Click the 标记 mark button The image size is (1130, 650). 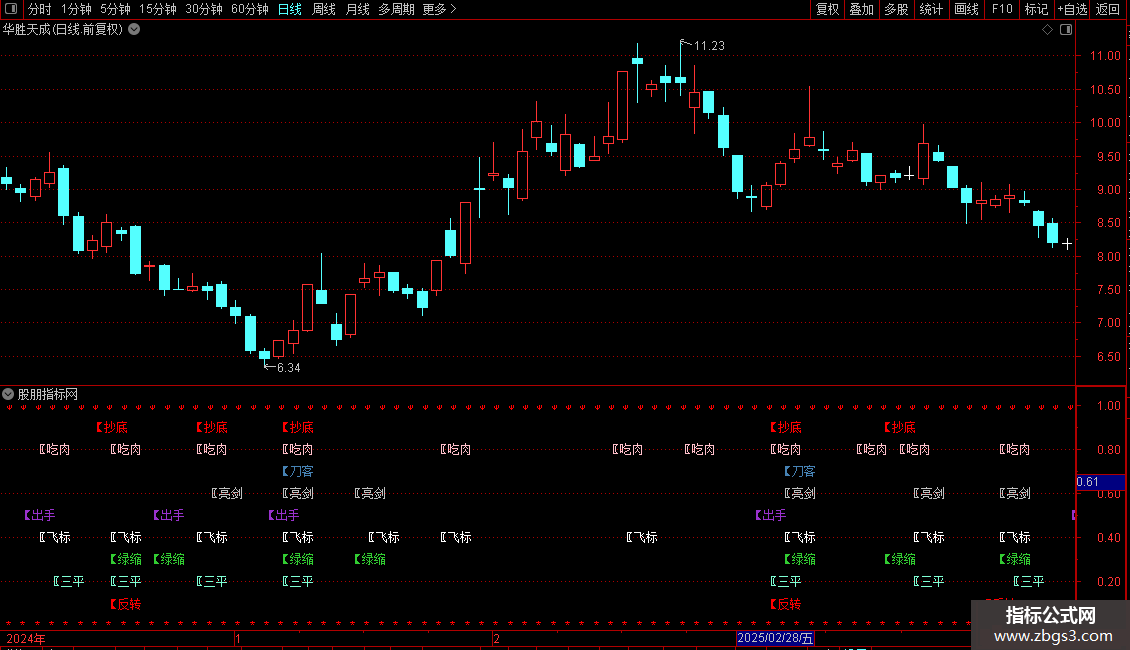pos(1036,9)
